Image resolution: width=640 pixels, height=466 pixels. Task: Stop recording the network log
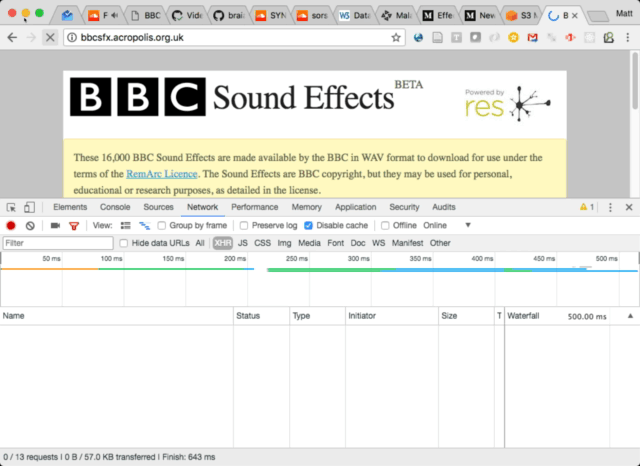(x=11, y=225)
